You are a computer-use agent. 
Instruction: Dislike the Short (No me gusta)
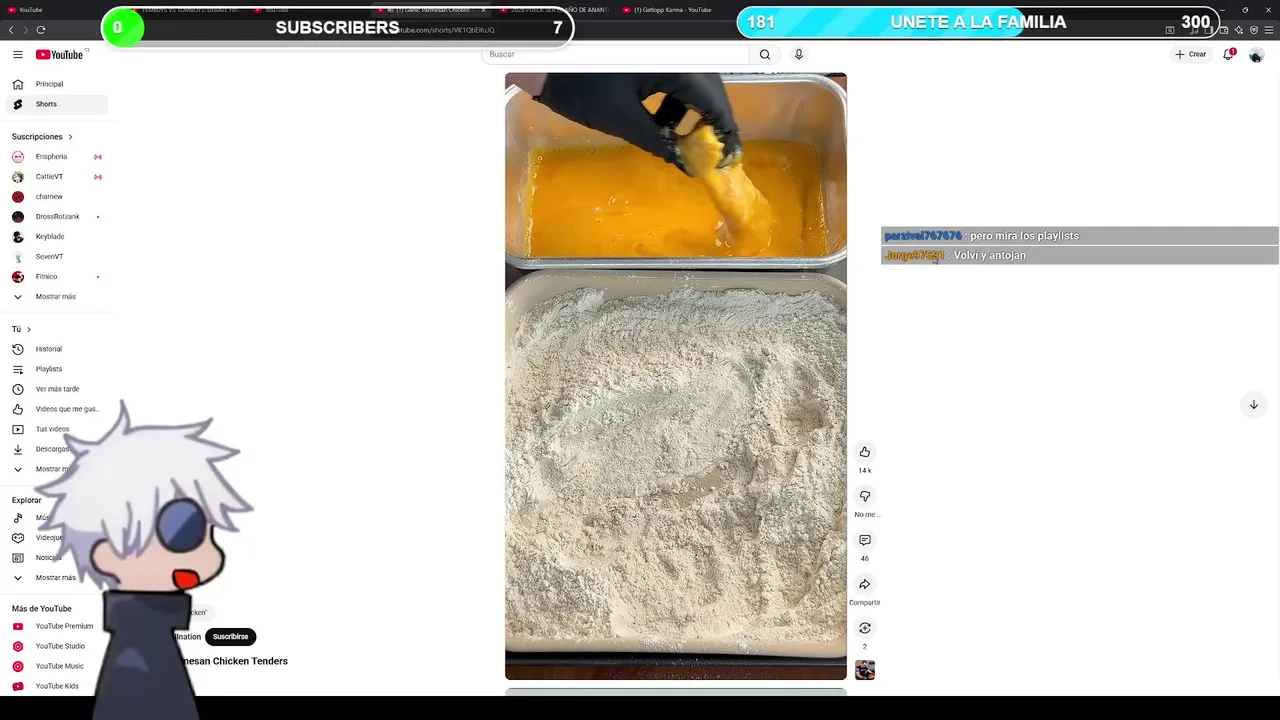click(x=865, y=496)
